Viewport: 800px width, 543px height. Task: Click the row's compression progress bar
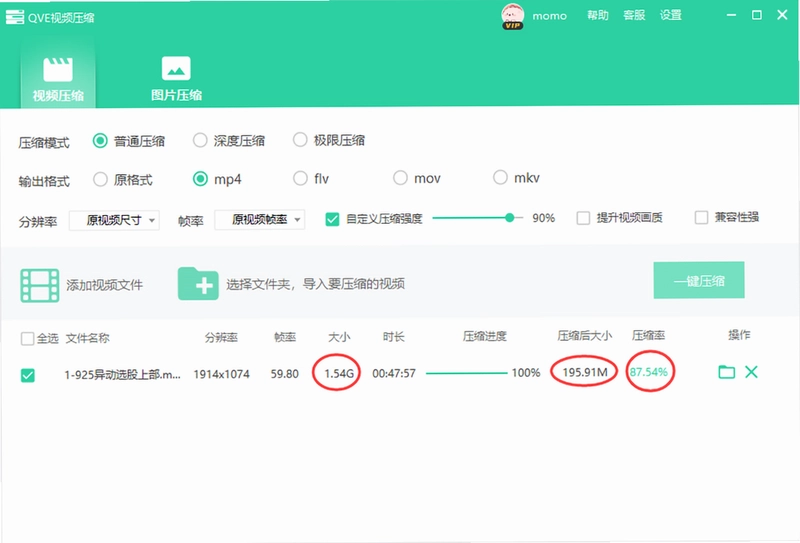(x=467, y=373)
